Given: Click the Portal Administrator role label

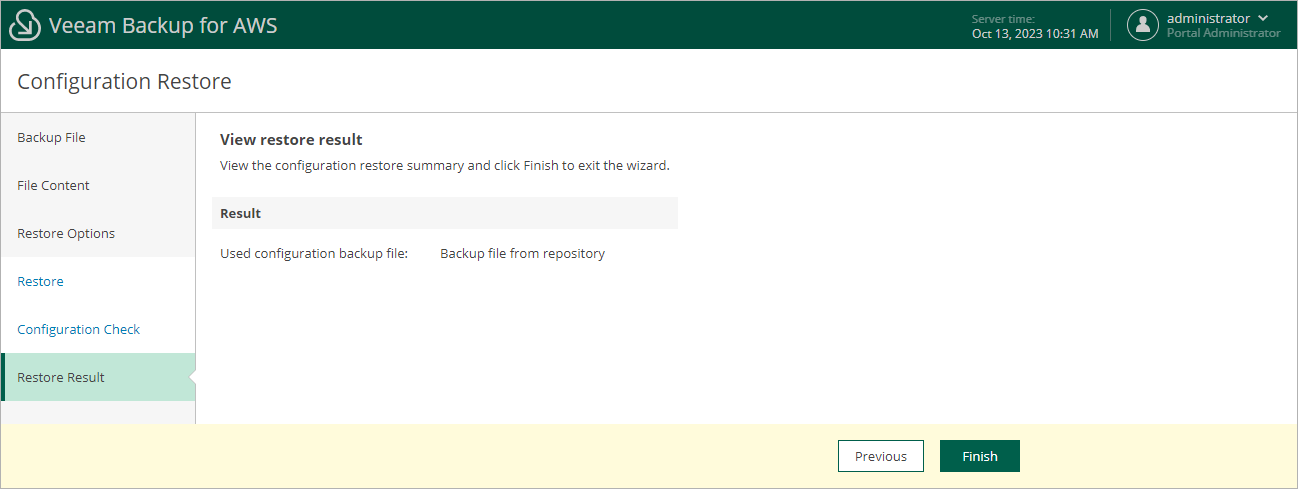Looking at the screenshot, I should [1223, 33].
